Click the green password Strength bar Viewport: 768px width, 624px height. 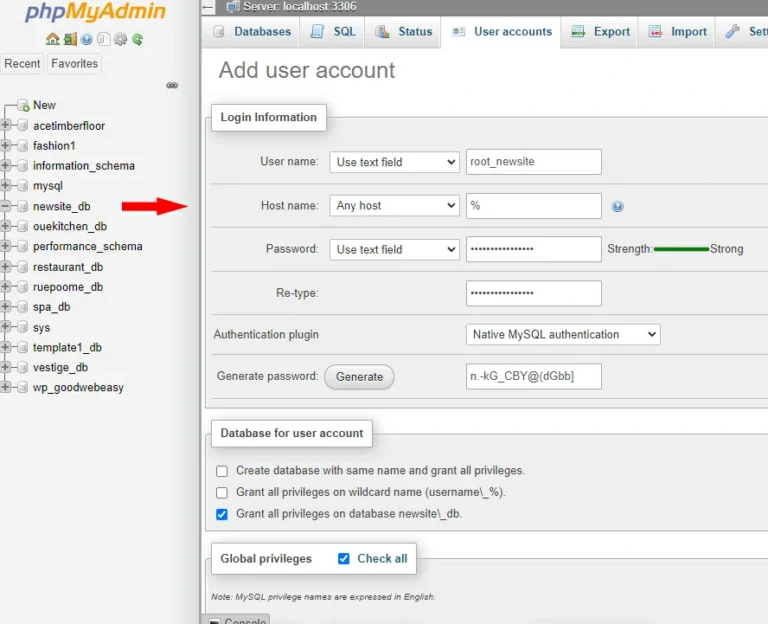coord(681,249)
